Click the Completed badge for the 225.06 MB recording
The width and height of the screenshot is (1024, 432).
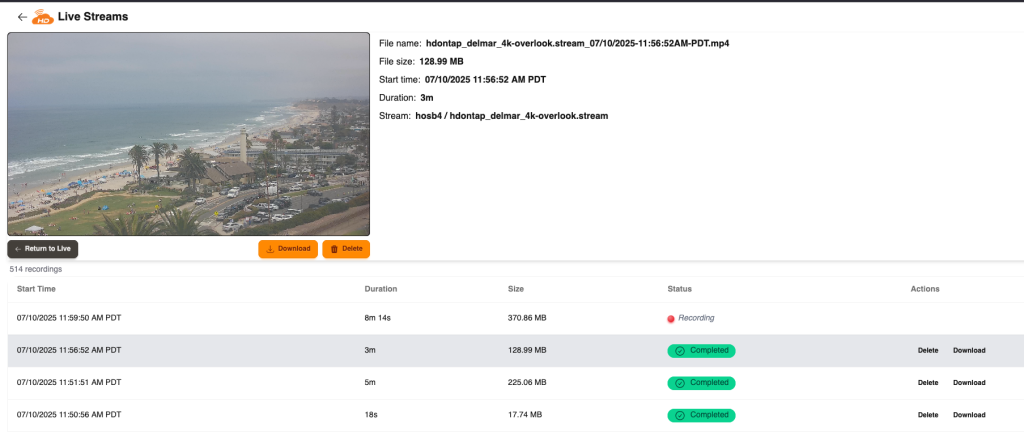point(701,383)
